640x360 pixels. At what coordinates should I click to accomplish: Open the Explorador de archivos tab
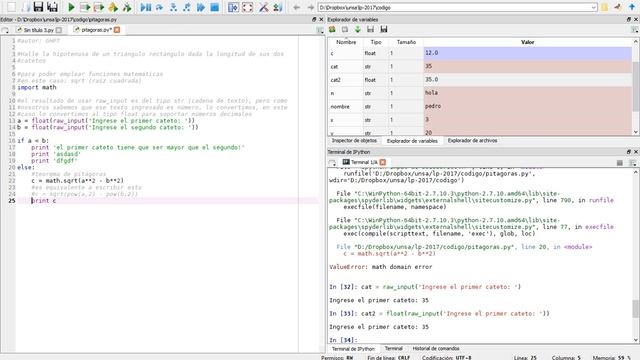(x=472, y=140)
